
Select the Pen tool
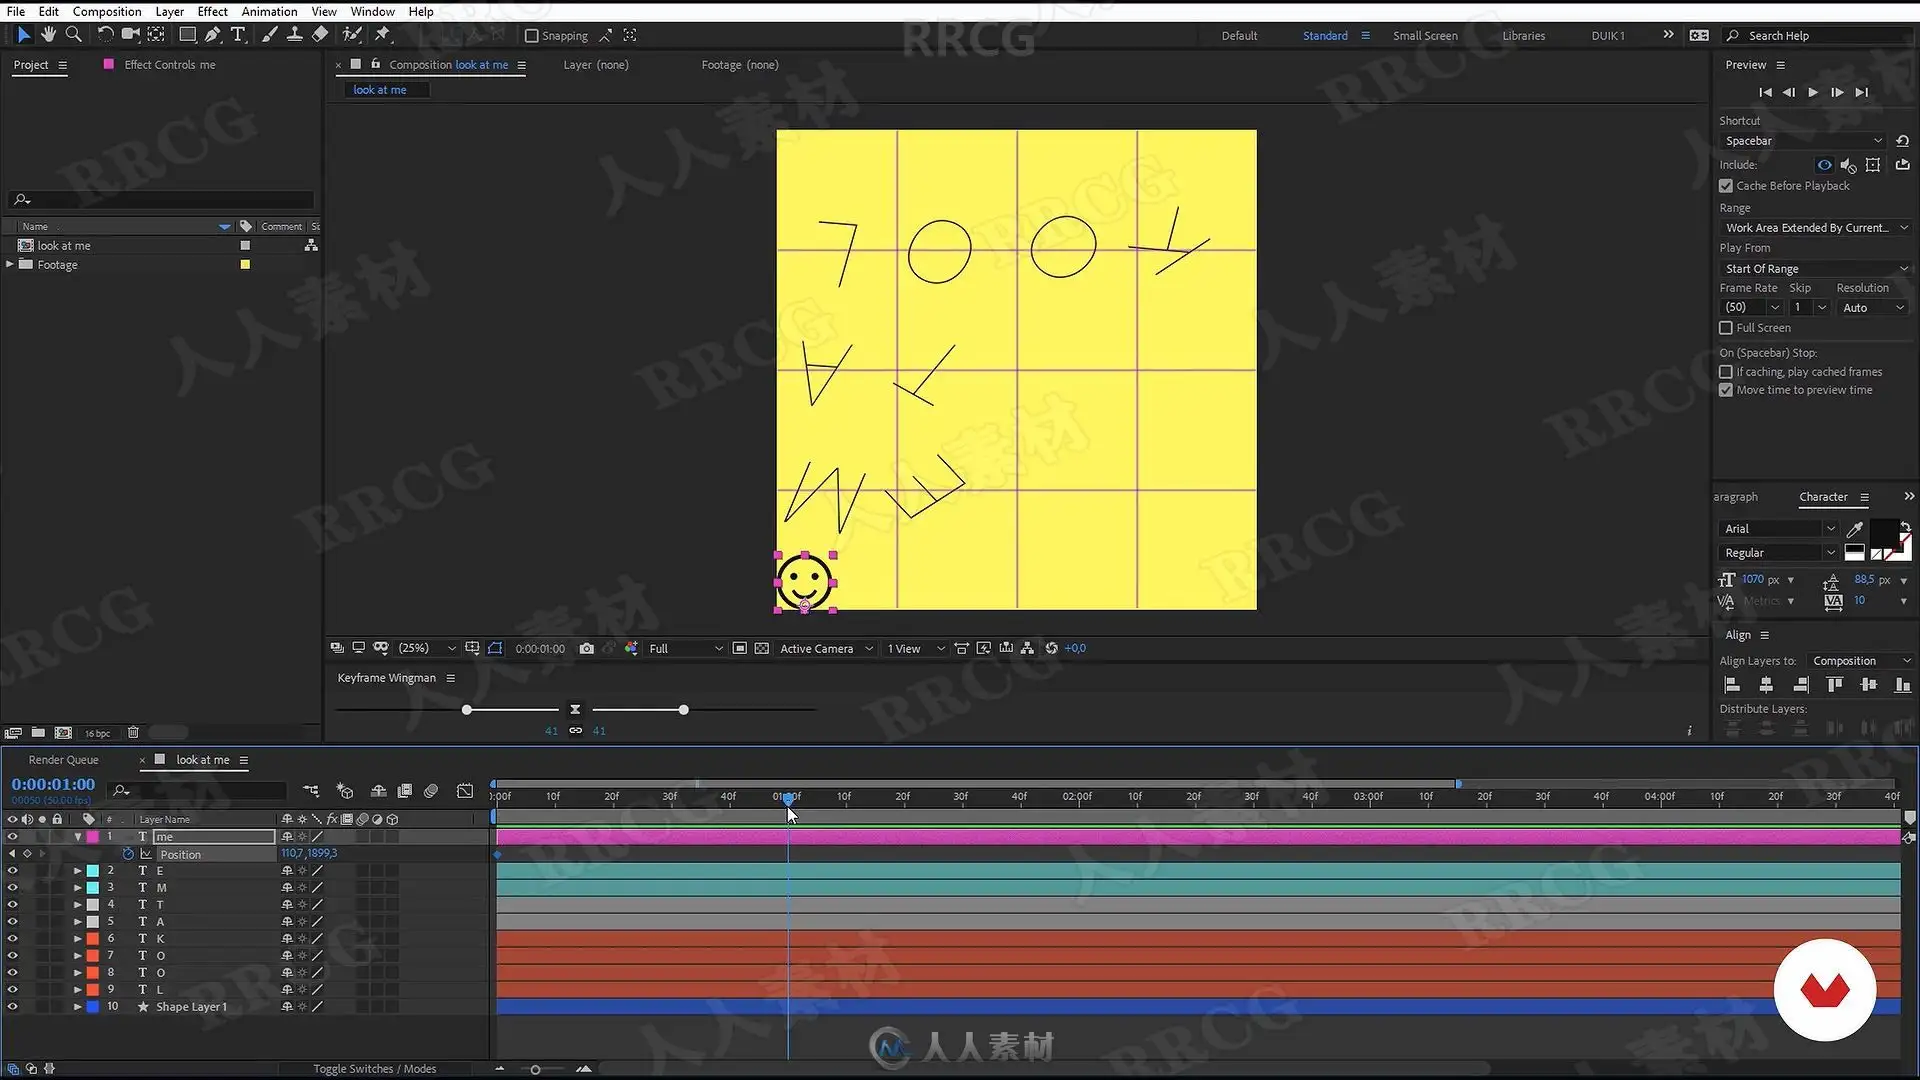click(212, 35)
